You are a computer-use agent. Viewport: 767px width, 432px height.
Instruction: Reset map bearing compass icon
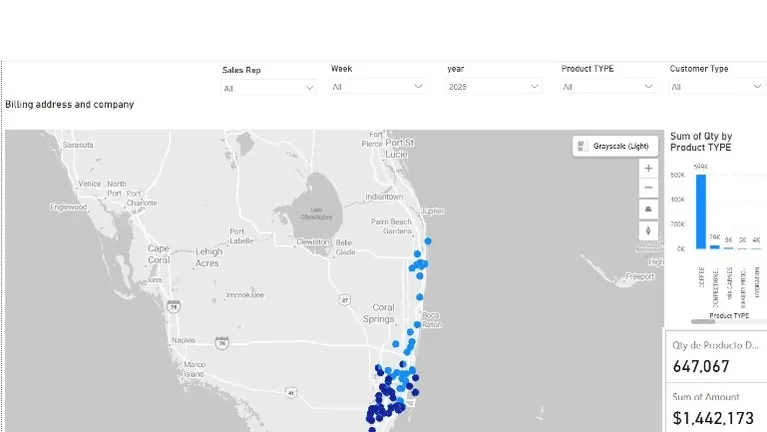[648, 230]
